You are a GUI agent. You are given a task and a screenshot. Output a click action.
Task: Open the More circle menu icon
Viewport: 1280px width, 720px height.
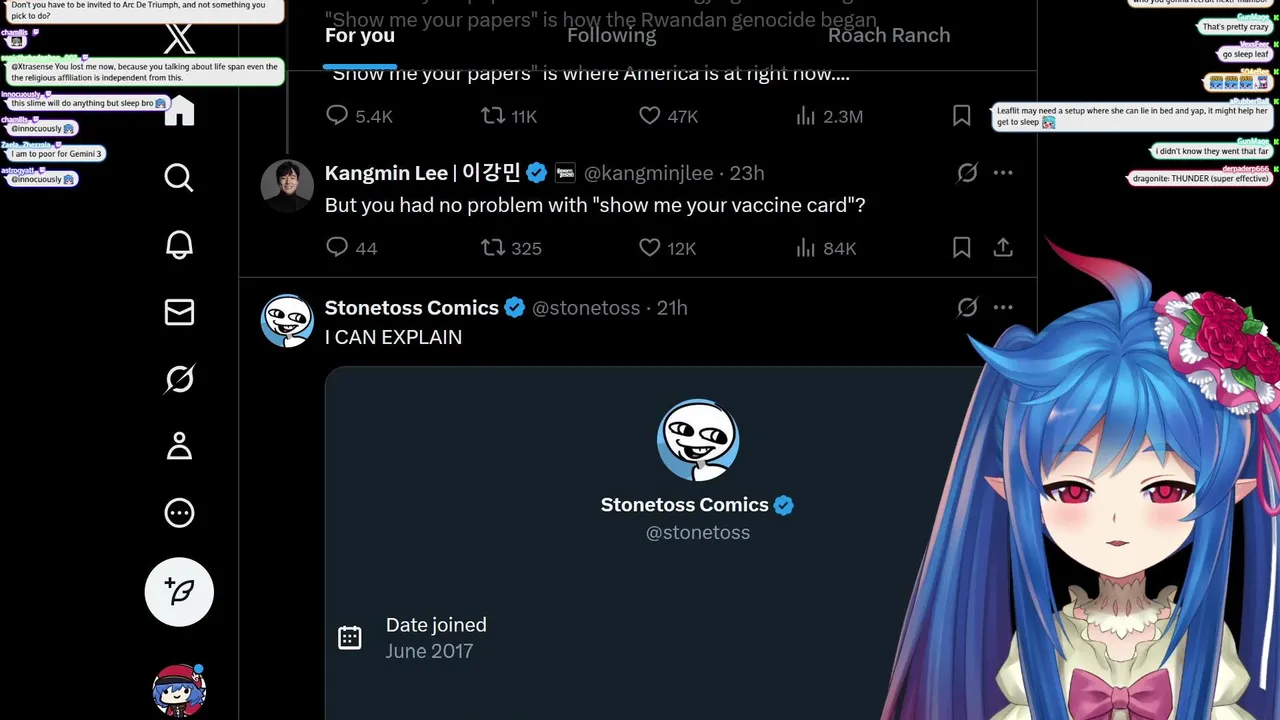click(179, 513)
